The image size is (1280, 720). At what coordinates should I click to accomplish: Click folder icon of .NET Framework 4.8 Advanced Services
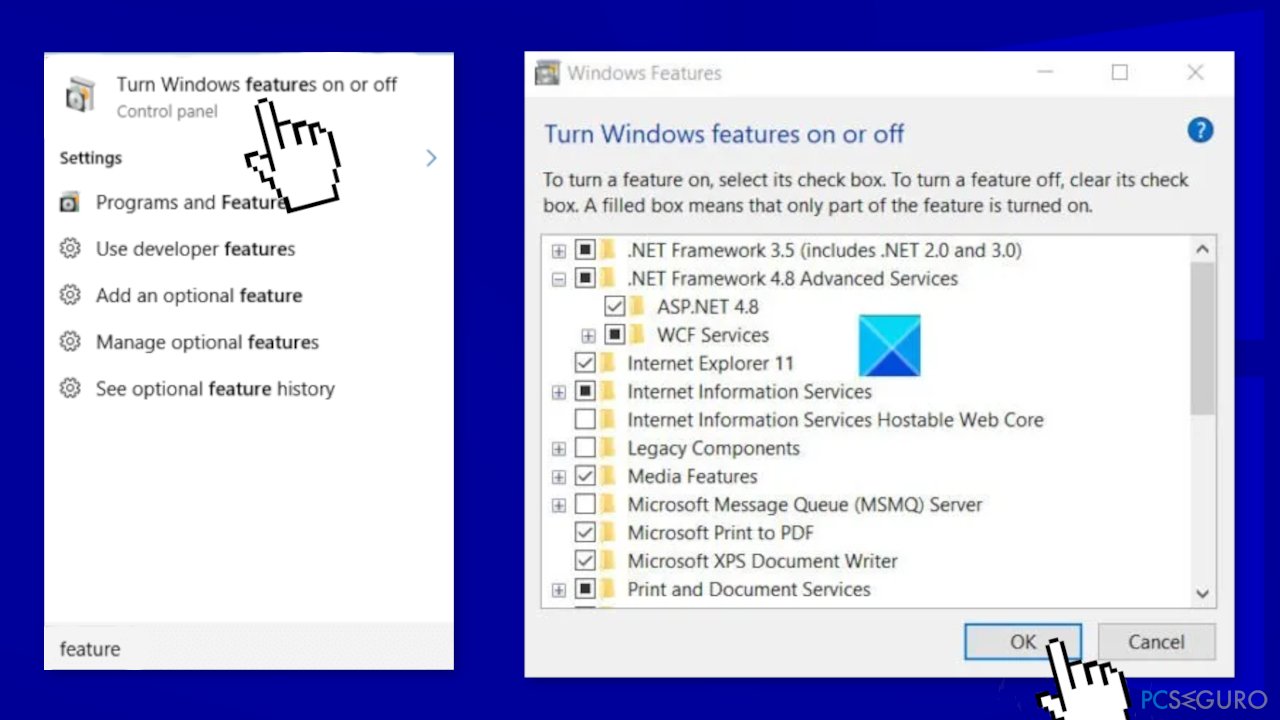coord(607,278)
